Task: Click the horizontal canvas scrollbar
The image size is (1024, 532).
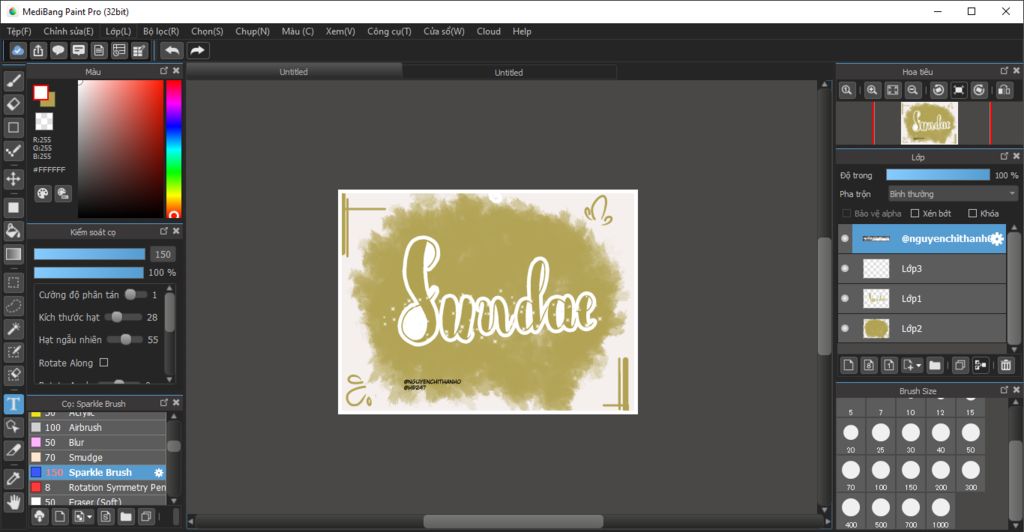Action: pyautogui.click(x=513, y=522)
